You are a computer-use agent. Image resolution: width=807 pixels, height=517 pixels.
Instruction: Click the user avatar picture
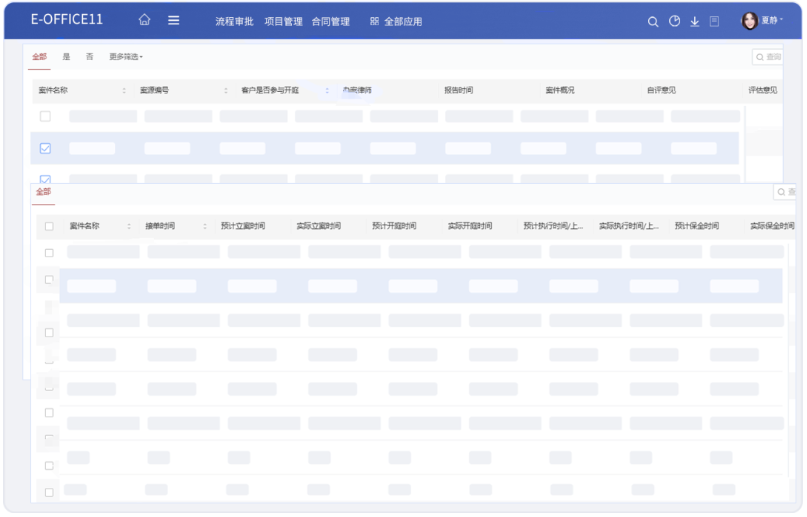tap(749, 20)
